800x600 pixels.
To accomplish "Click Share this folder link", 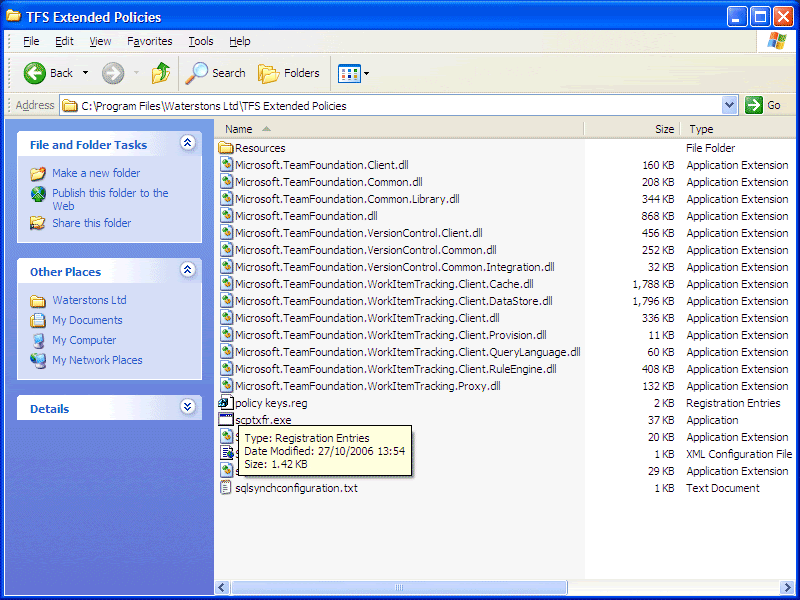I will pyautogui.click(x=91, y=223).
